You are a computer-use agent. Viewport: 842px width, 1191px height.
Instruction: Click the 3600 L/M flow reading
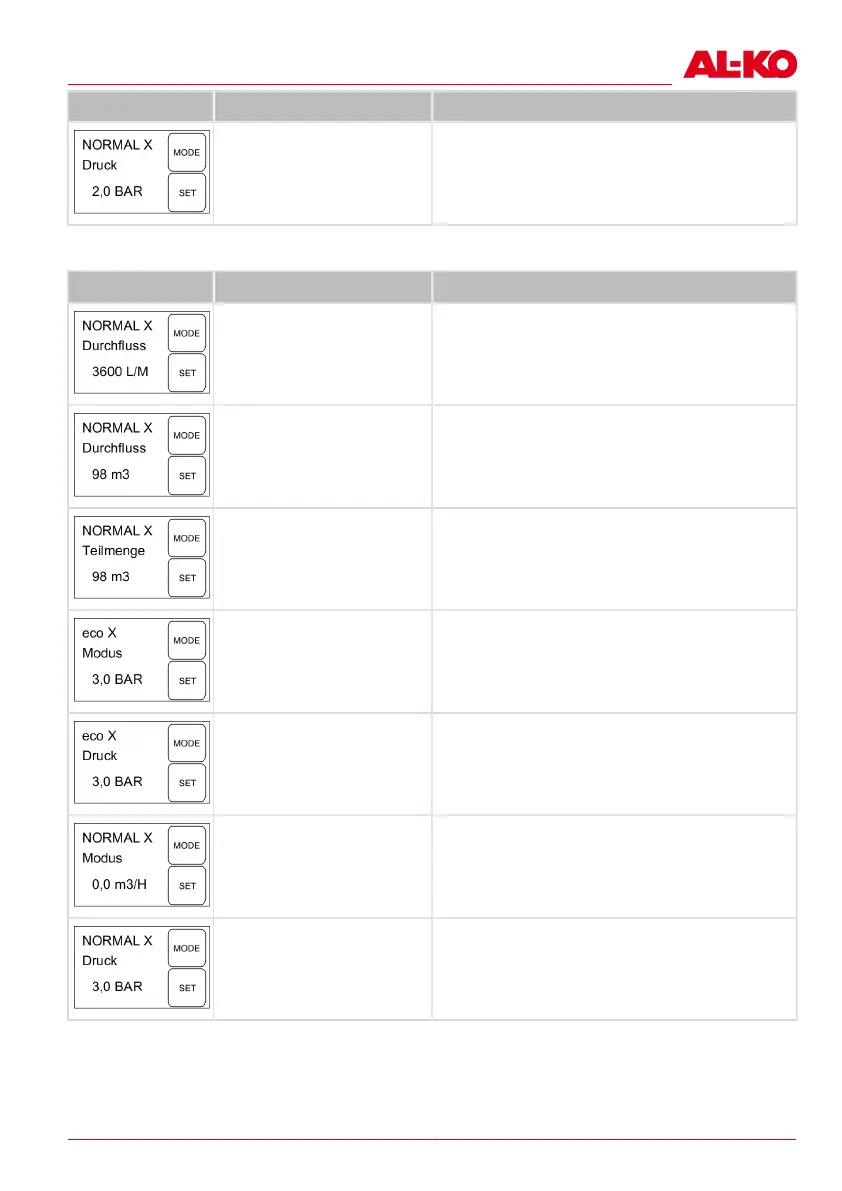pyautogui.click(x=120, y=372)
